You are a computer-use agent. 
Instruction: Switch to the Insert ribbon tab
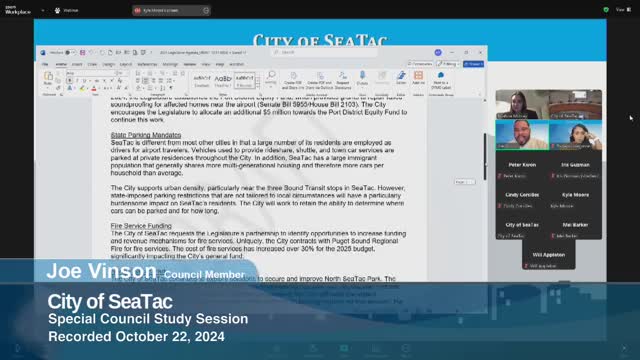[77, 64]
